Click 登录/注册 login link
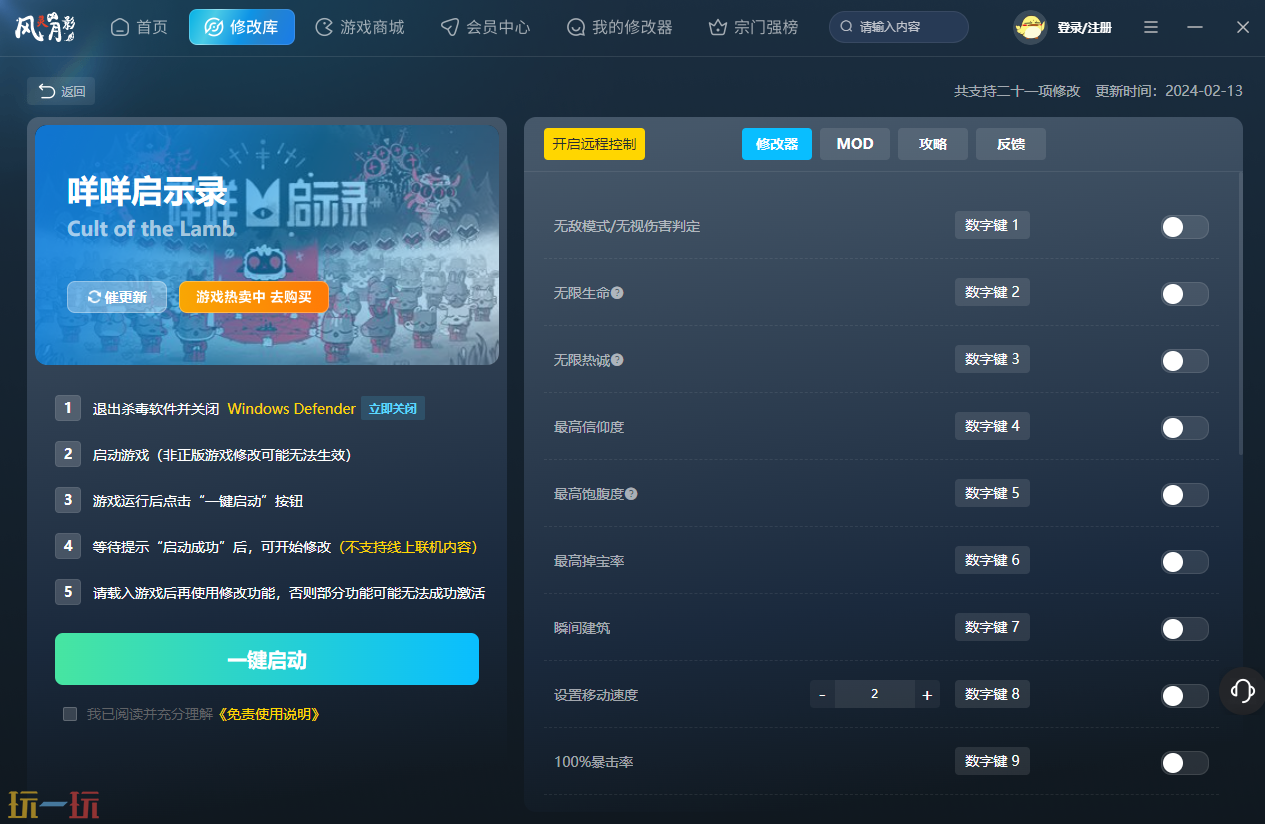Image resolution: width=1265 pixels, height=824 pixels. point(1085,28)
